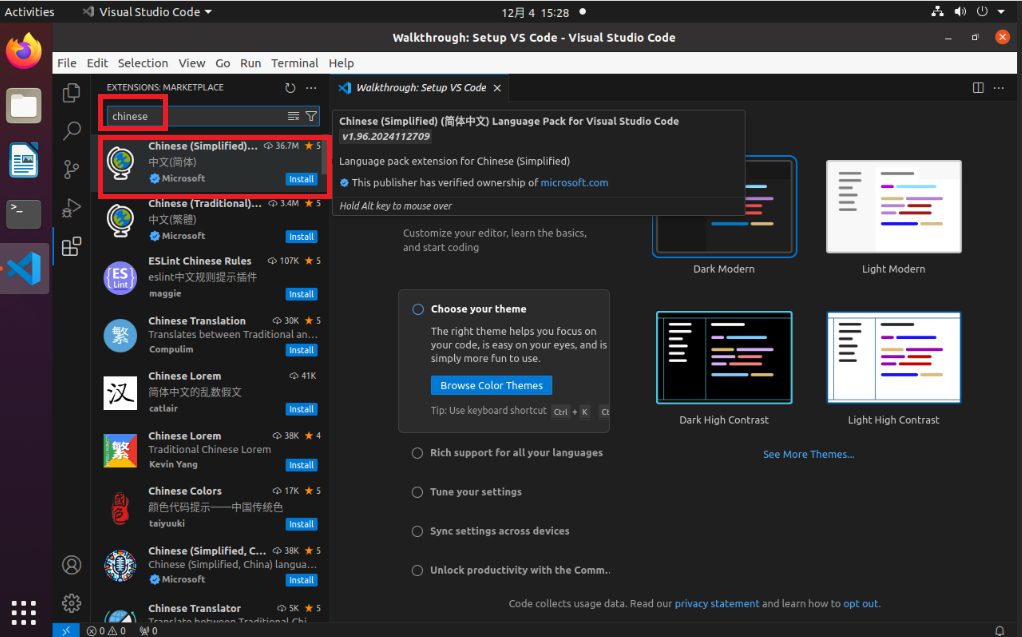Open Extensions views and more actions menu
1022x637 pixels.
coord(312,87)
